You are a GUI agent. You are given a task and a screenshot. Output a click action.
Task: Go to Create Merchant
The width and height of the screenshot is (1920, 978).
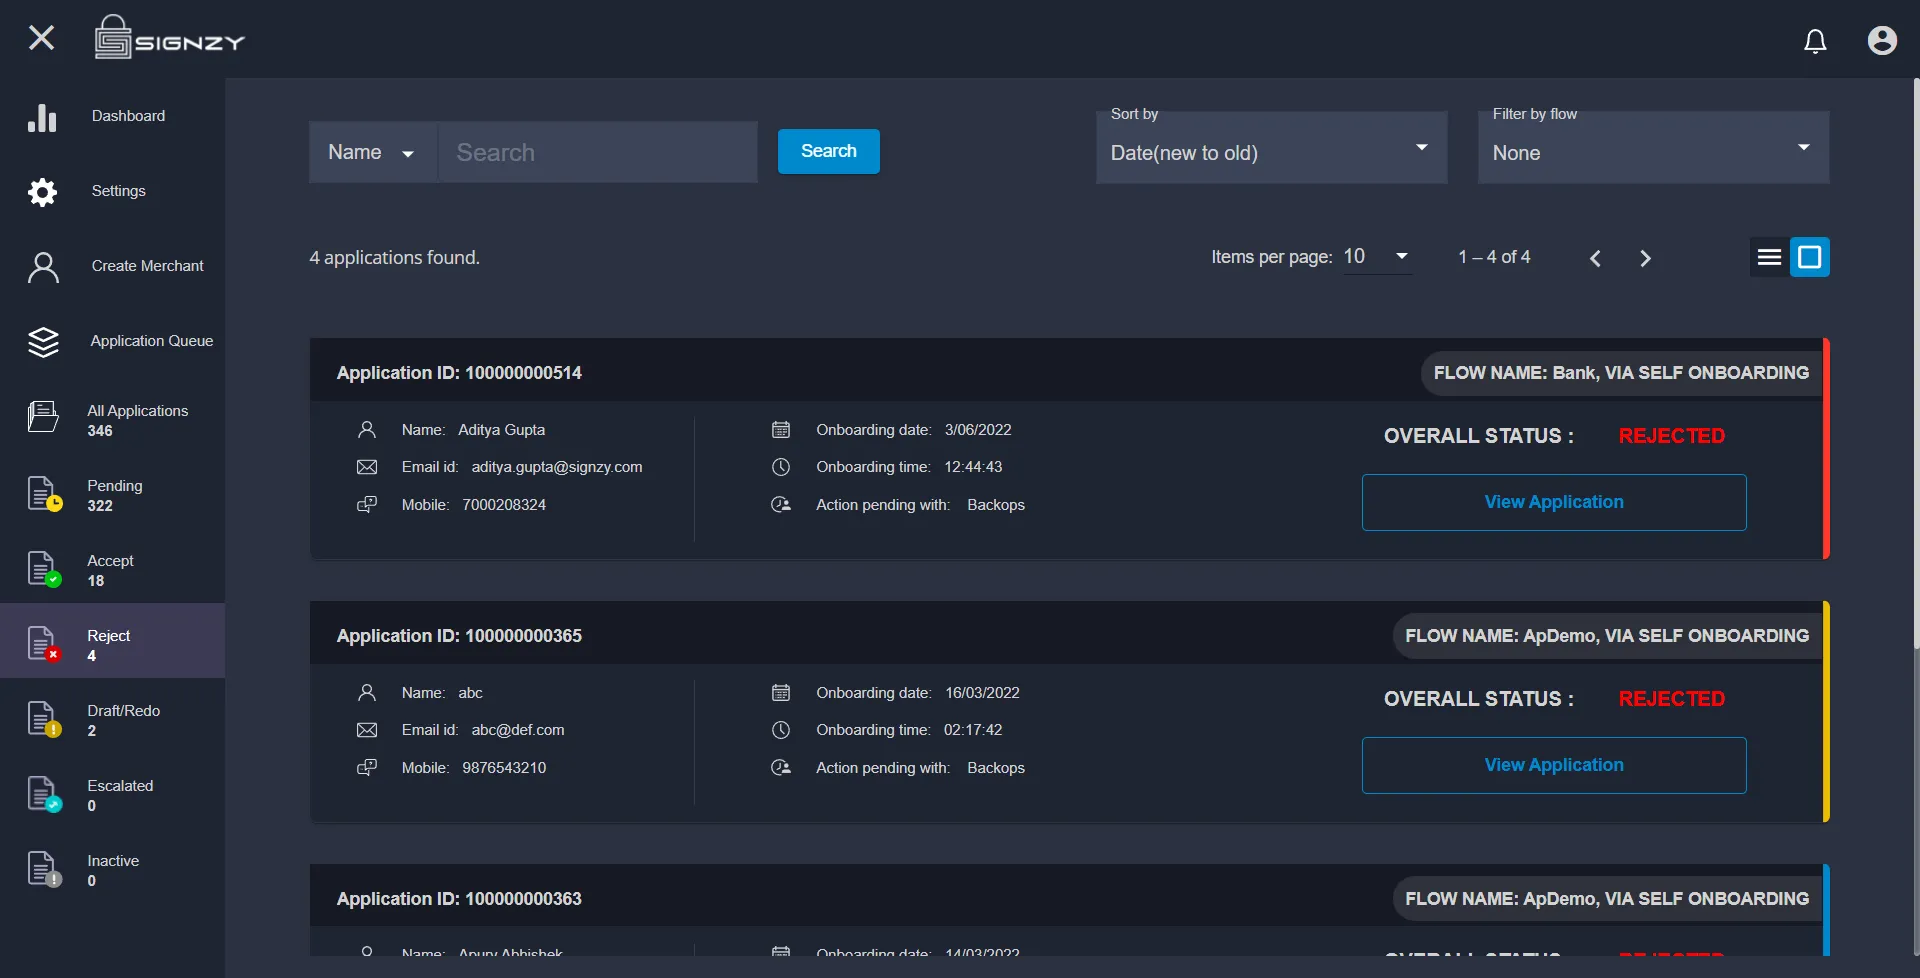[112, 266]
